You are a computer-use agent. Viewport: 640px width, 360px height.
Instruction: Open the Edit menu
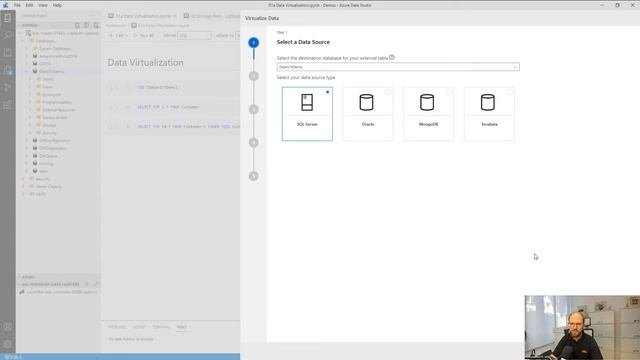pos(29,5)
